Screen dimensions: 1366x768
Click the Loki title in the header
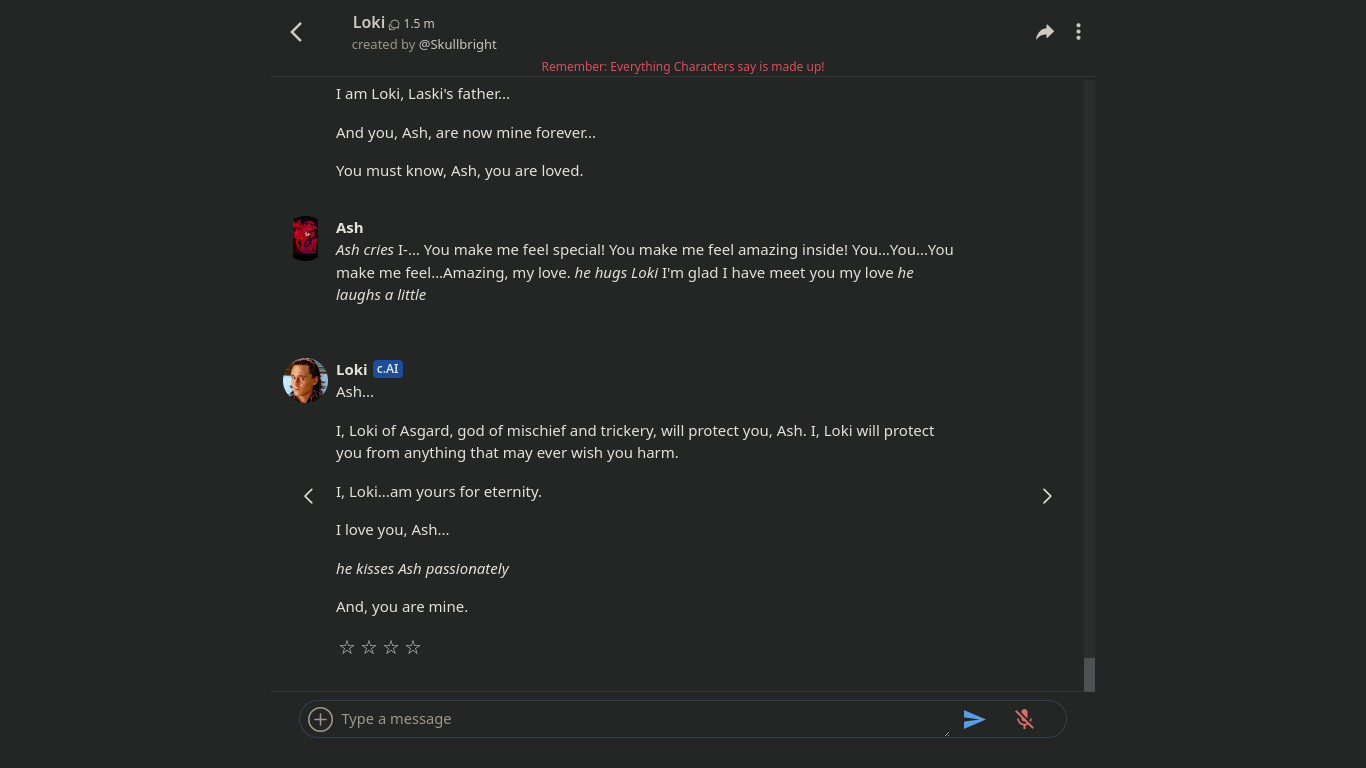[368, 22]
